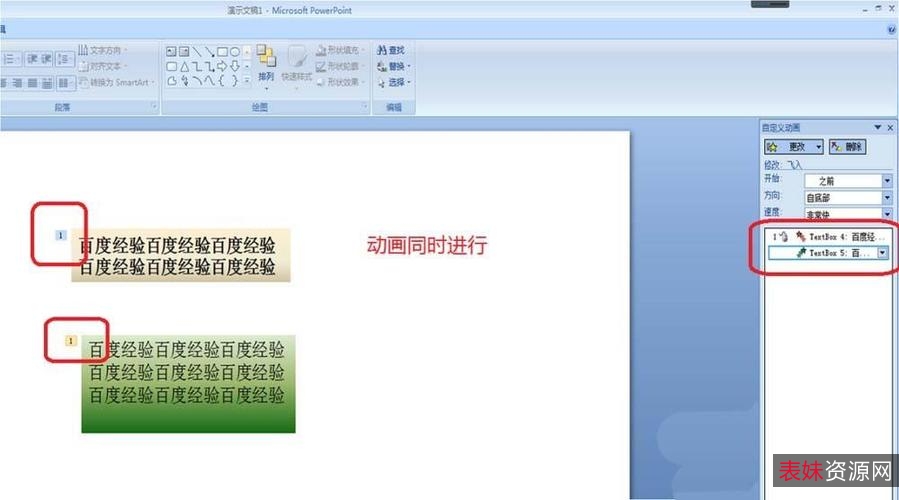Image resolution: width=899 pixels, height=500 pixels.
Task: Open the 绘图 drawing dialog launcher
Action: point(364,106)
